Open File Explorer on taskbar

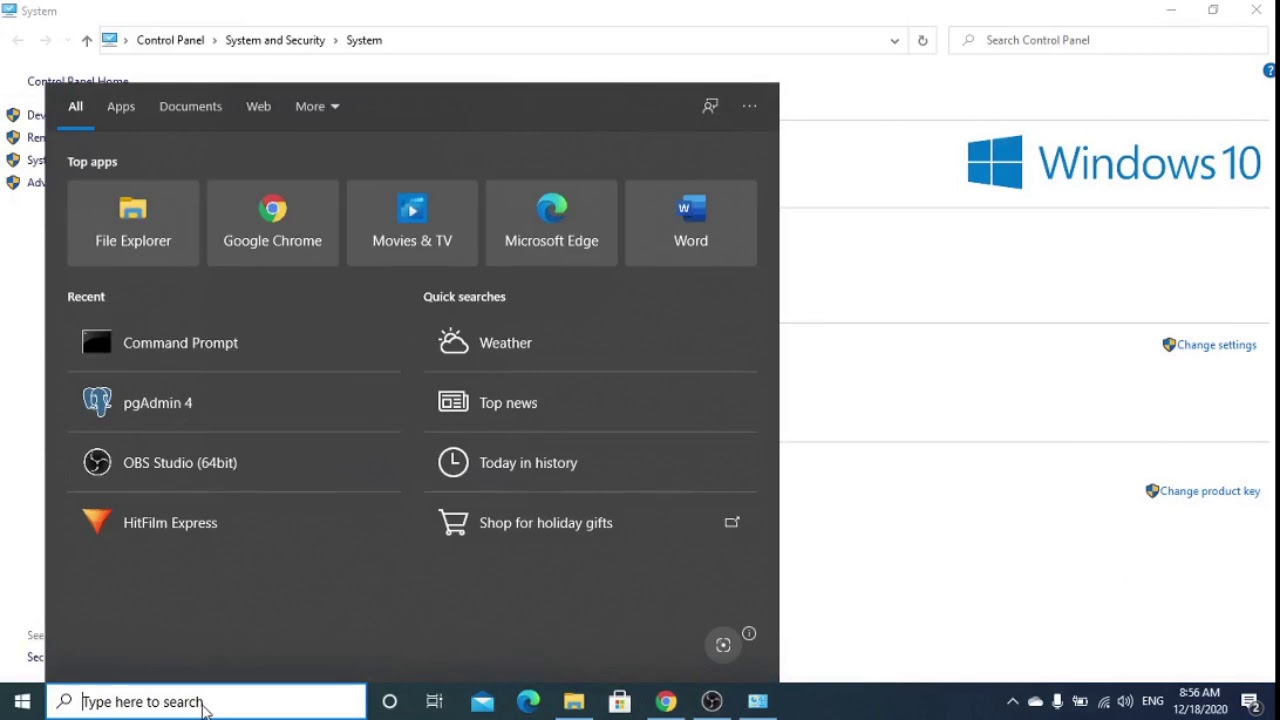tap(574, 702)
